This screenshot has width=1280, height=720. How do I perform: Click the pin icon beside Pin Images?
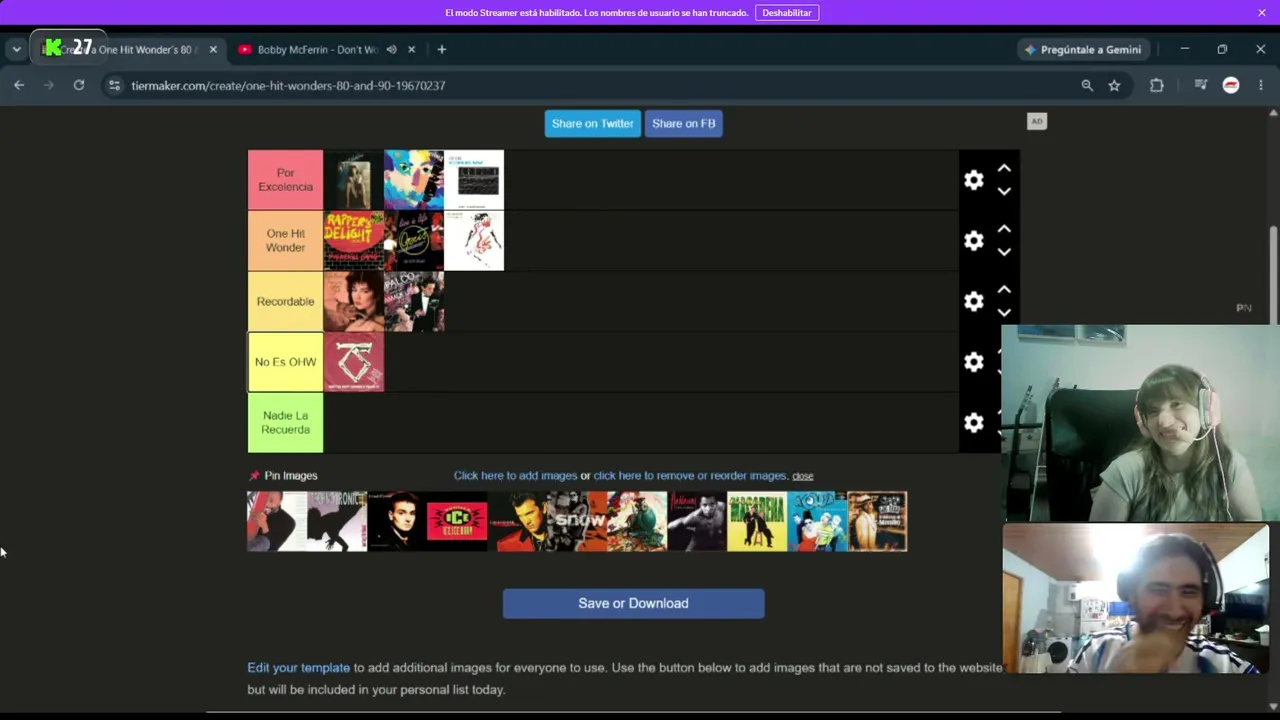[254, 476]
